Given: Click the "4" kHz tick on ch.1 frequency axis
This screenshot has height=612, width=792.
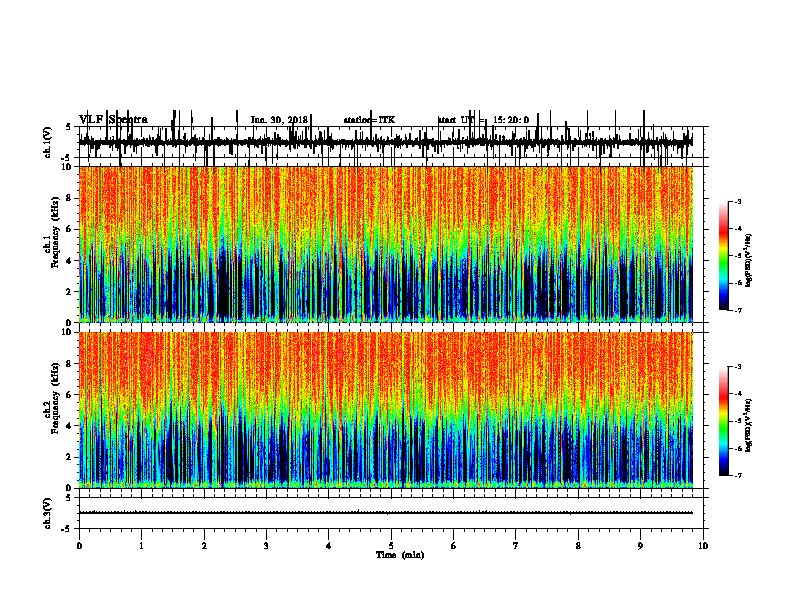Looking at the screenshot, I should [x=69, y=261].
